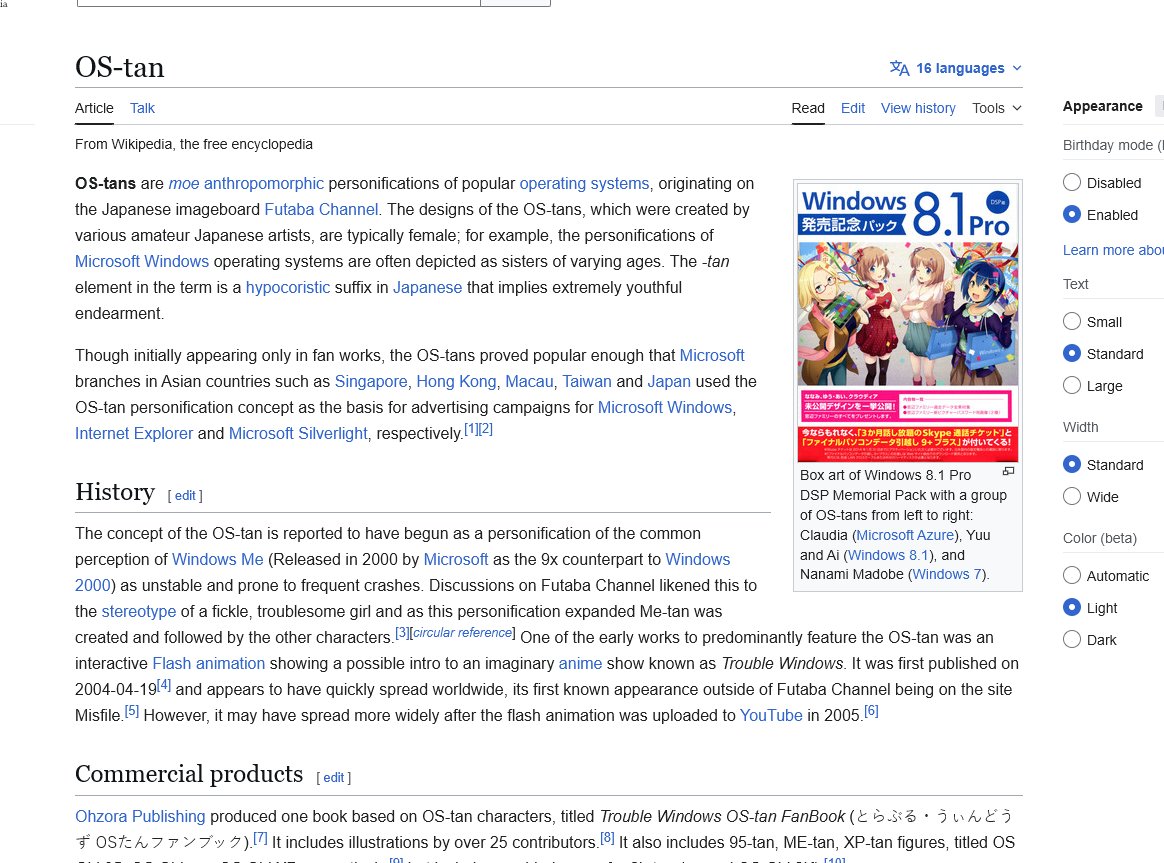
Task: Click citation reference [2]
Action: (485, 429)
